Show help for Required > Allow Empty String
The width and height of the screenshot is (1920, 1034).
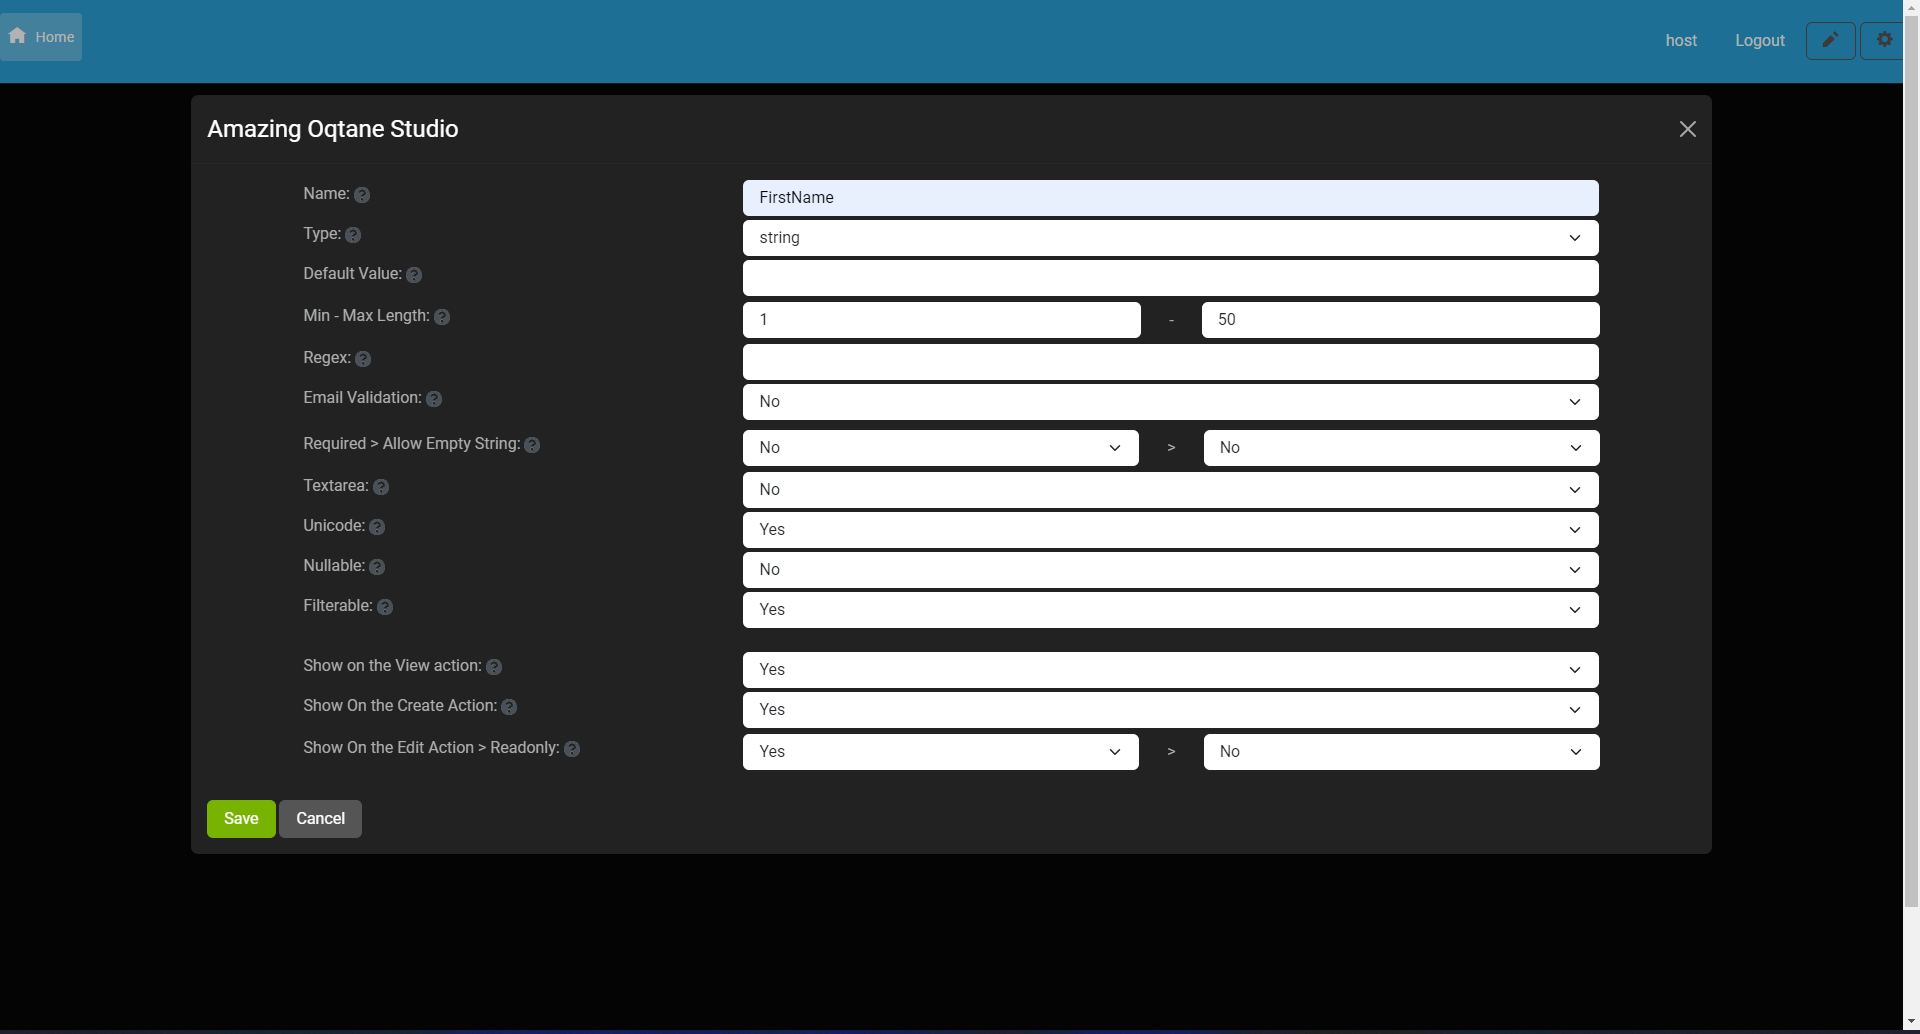[x=532, y=445]
